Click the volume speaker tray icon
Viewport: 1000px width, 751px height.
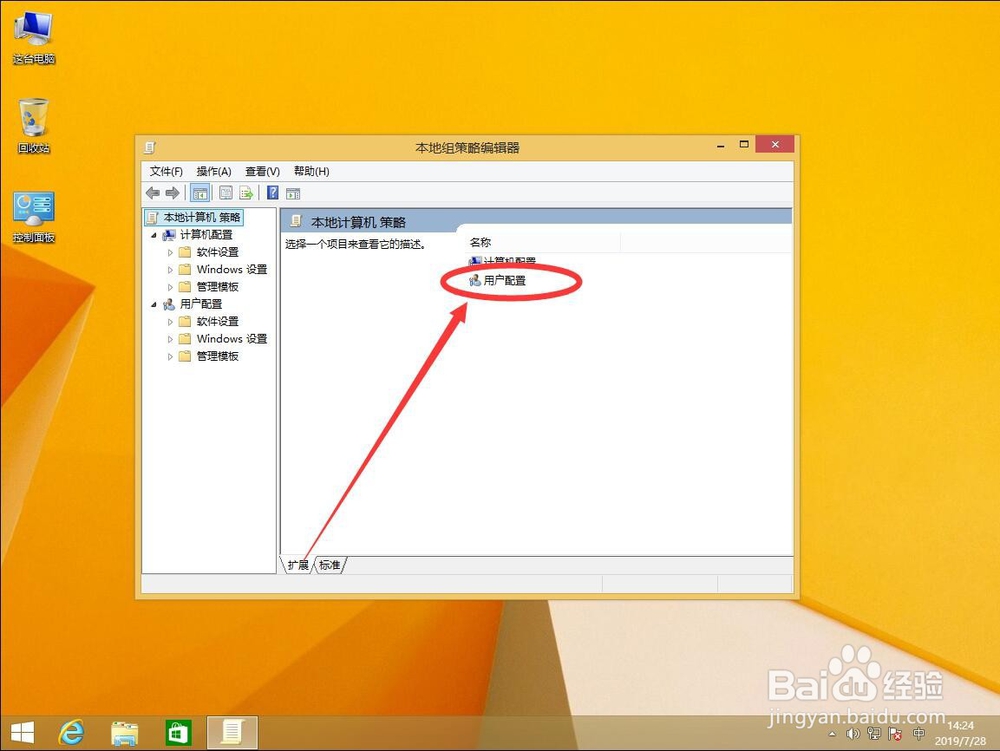coord(853,734)
